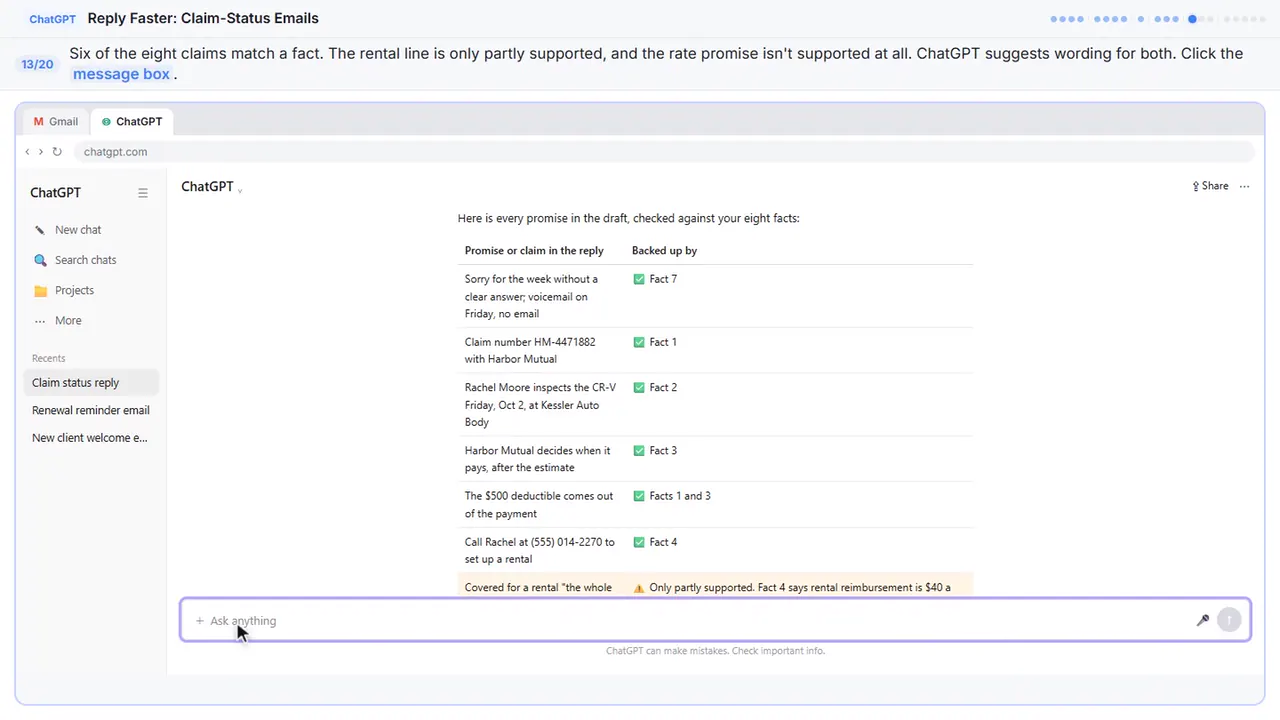Click the ChatGPT badge in tutorial header
Viewport: 1280px width, 720px height.
point(54,19)
